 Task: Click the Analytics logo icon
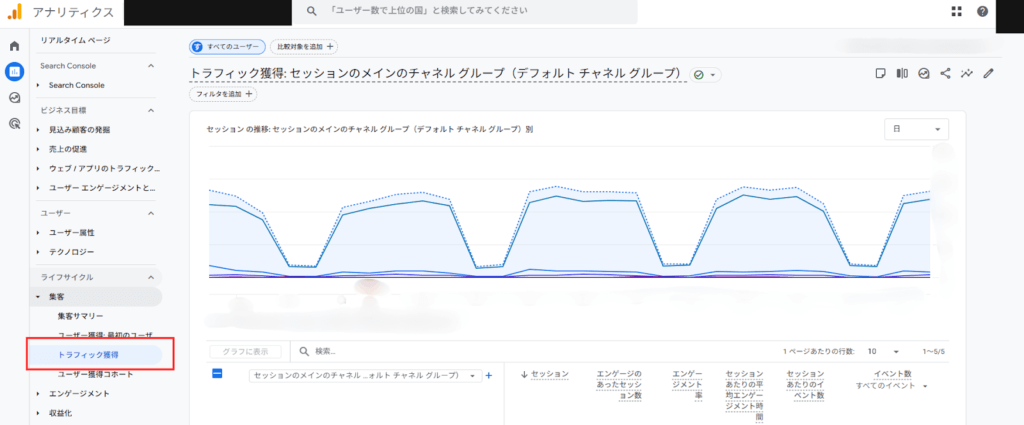[14, 11]
